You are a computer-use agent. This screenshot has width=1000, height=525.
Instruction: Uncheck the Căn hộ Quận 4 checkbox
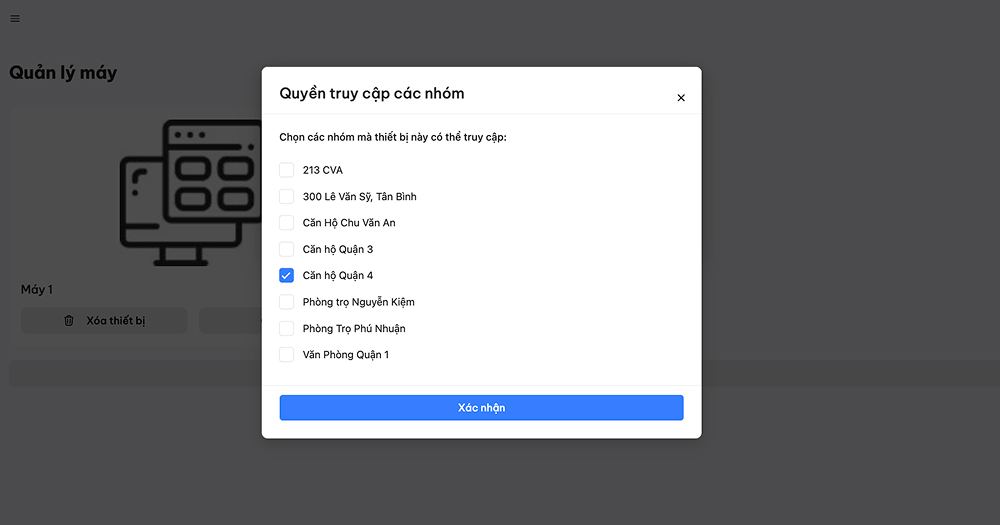coord(286,276)
